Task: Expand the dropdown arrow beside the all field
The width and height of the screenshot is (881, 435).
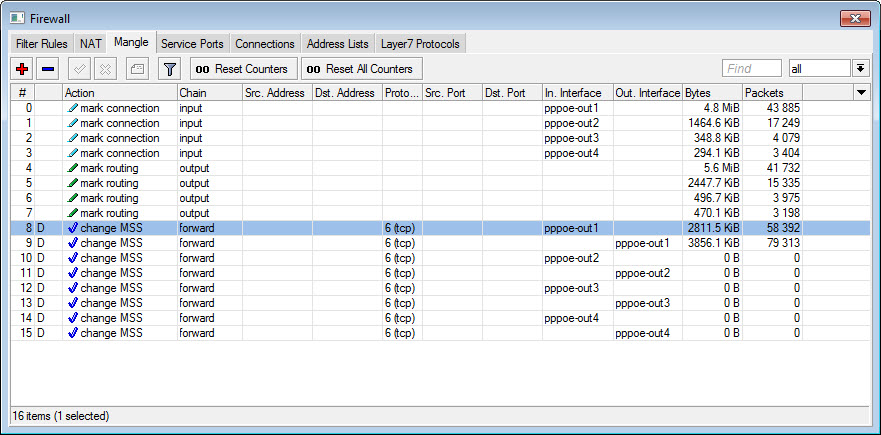Action: (x=860, y=69)
